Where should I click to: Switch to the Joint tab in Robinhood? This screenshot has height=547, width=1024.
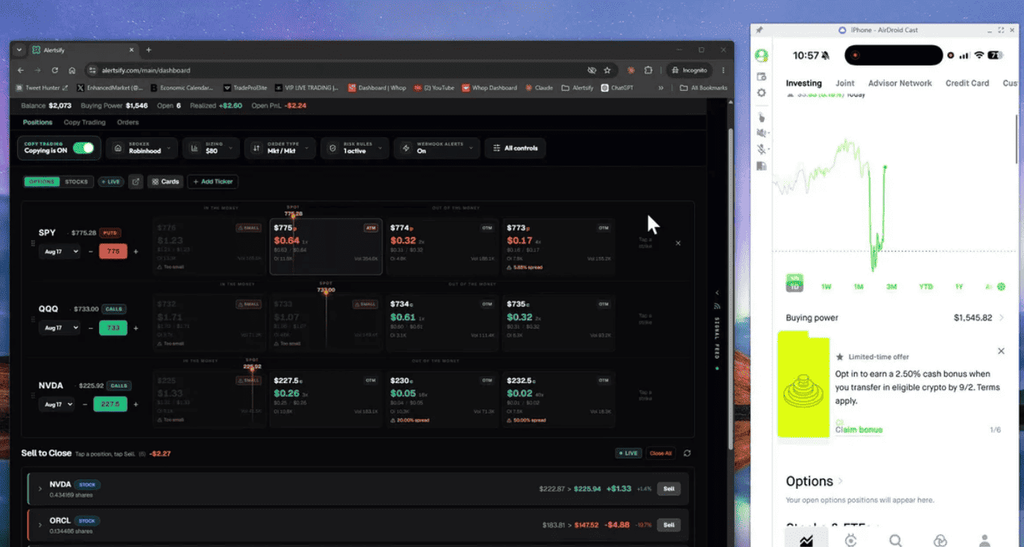(844, 83)
